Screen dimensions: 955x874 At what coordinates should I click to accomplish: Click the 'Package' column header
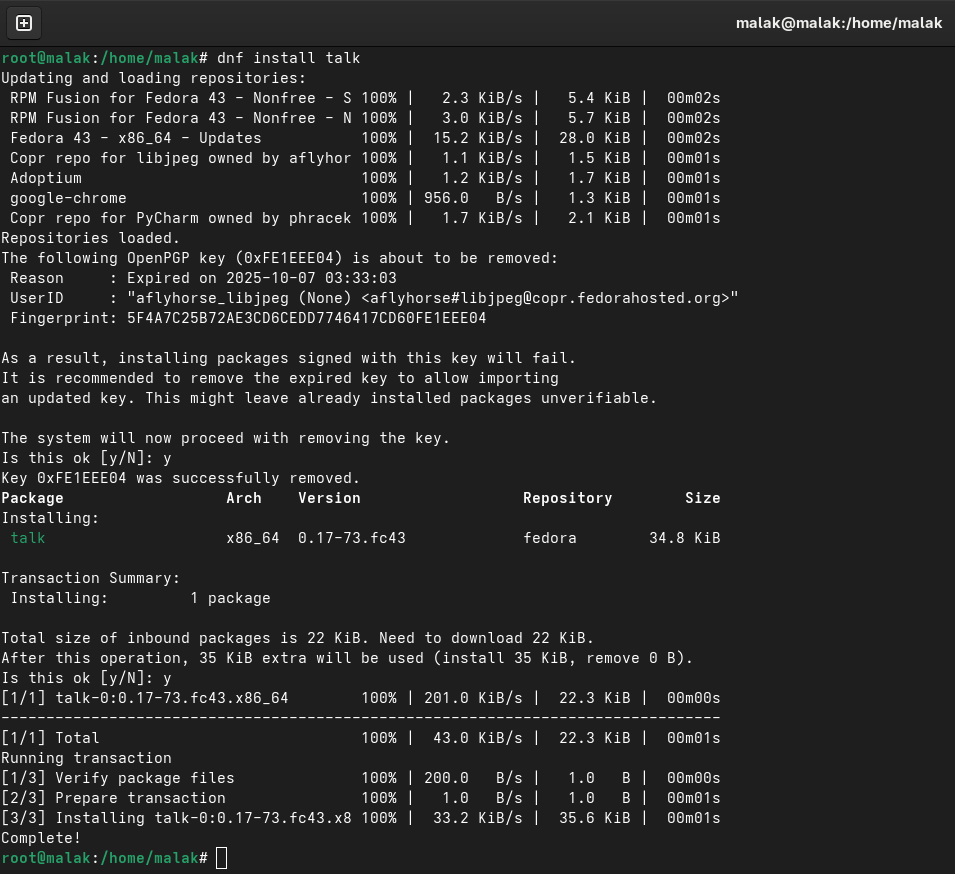click(32, 498)
